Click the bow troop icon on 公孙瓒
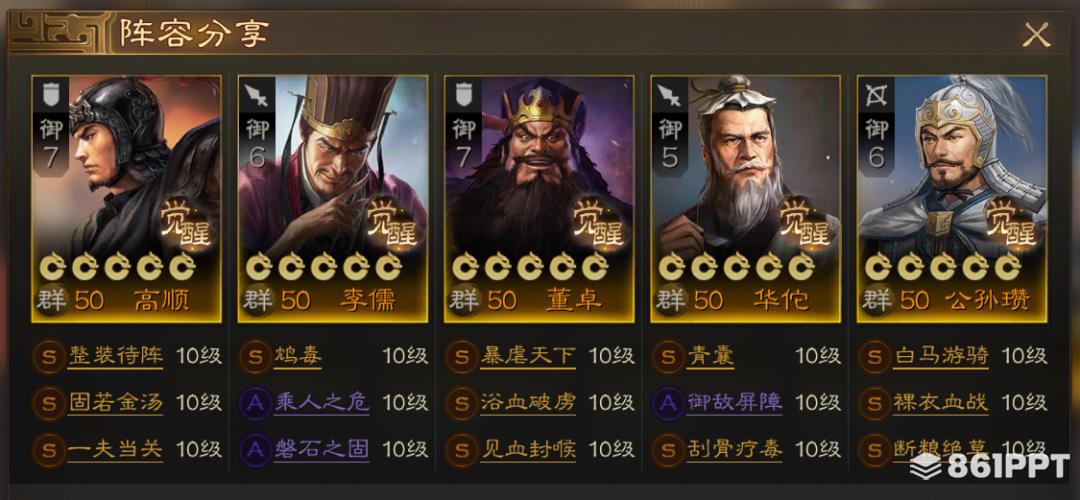The image size is (1080, 500). coord(876,94)
